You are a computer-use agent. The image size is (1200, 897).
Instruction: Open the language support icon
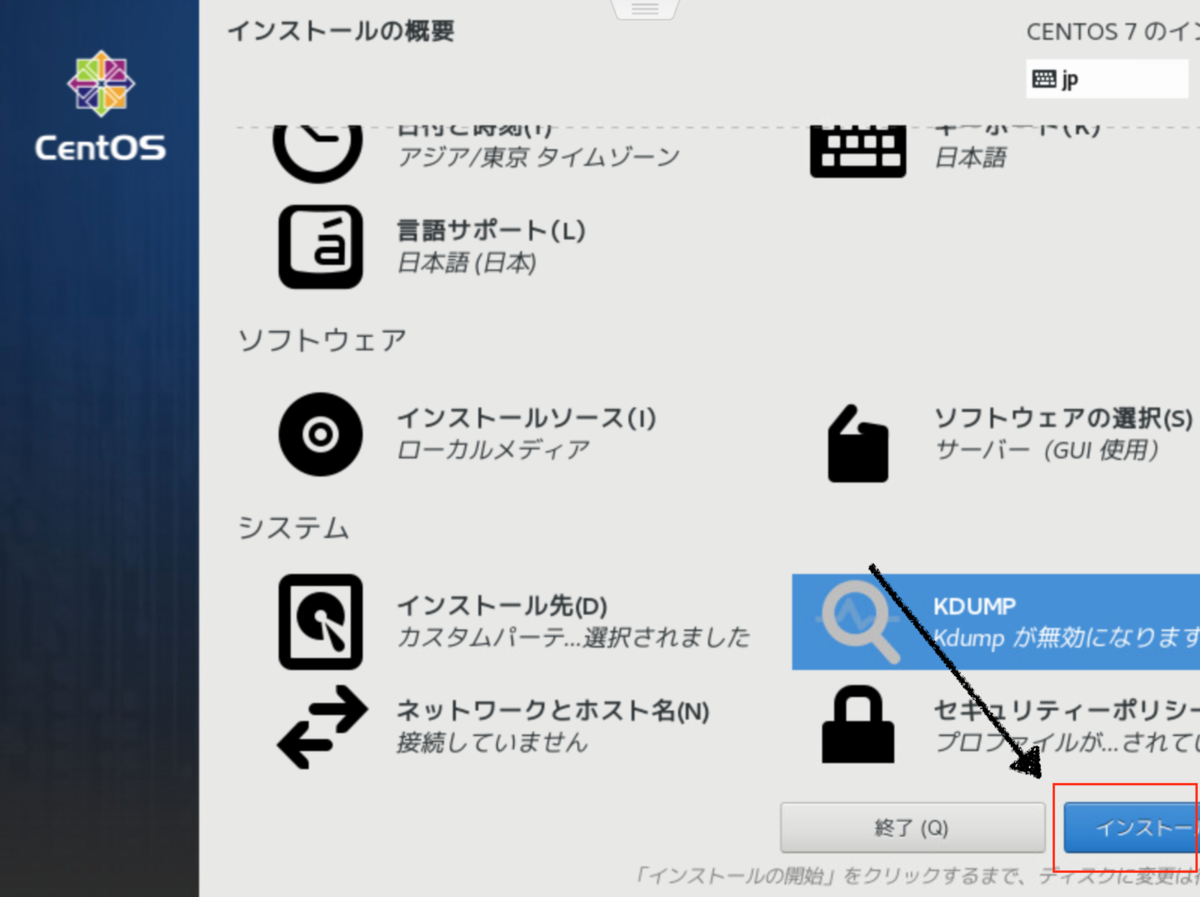pos(320,246)
